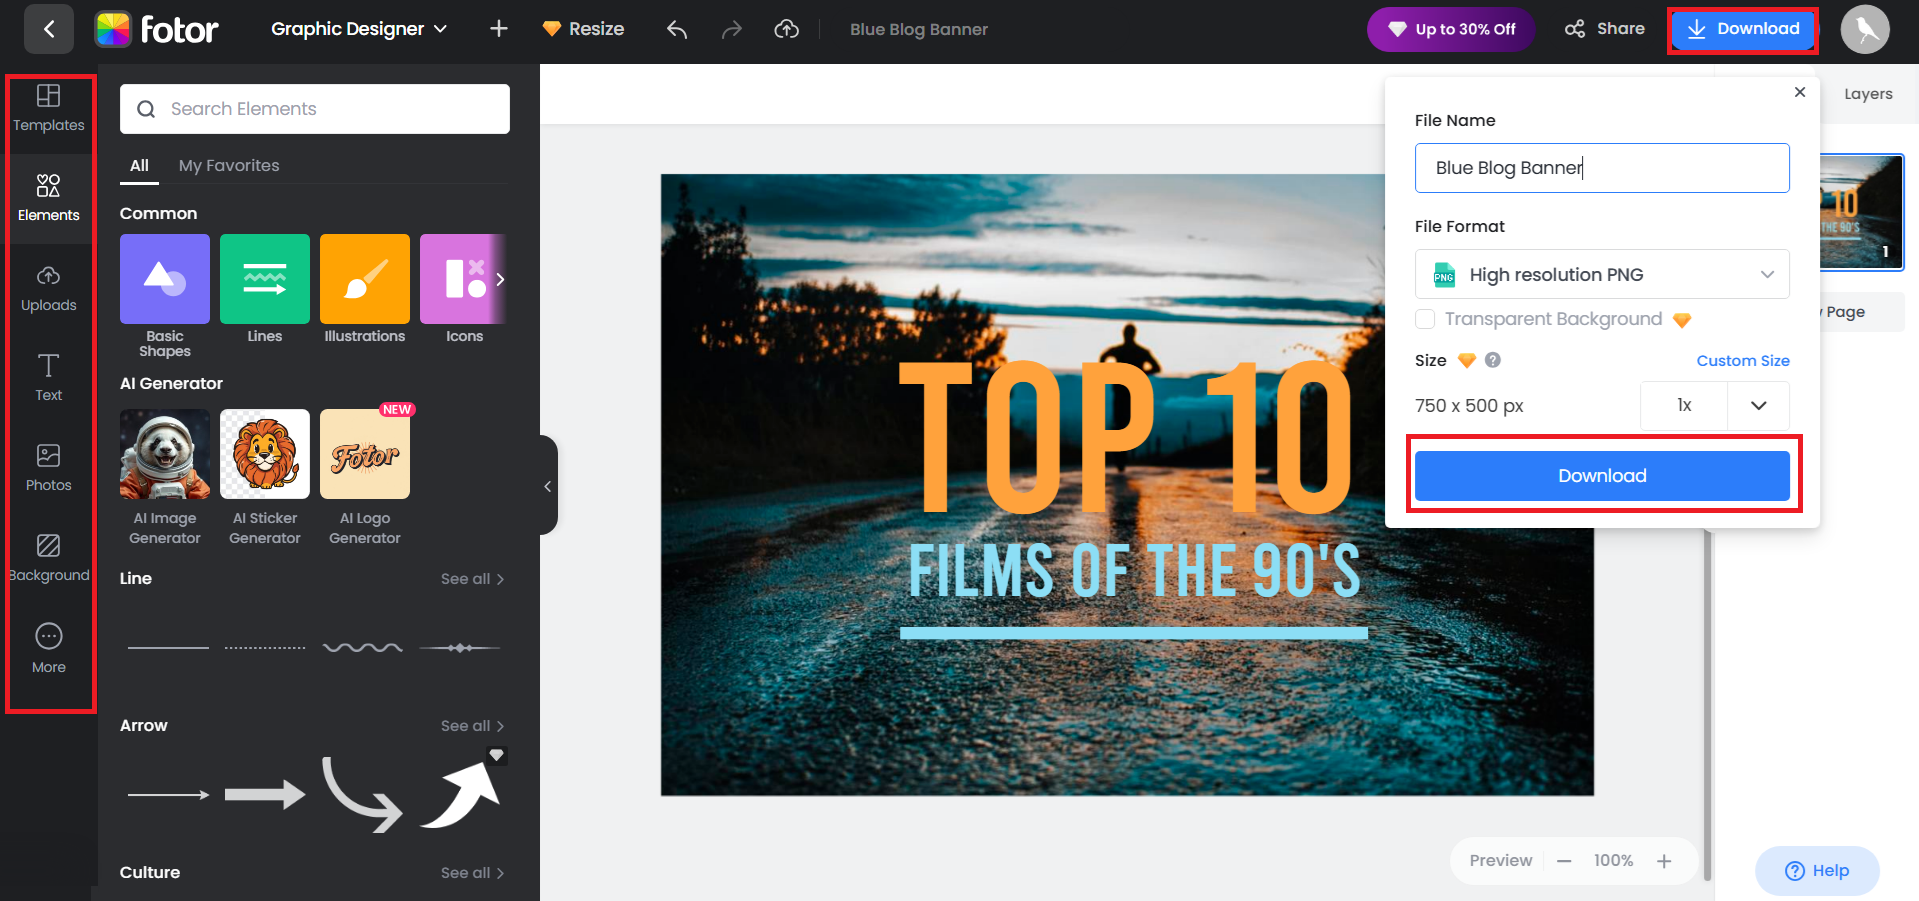Open the Graphic Designer dropdown
Screen dimensions: 1919x901
359,29
